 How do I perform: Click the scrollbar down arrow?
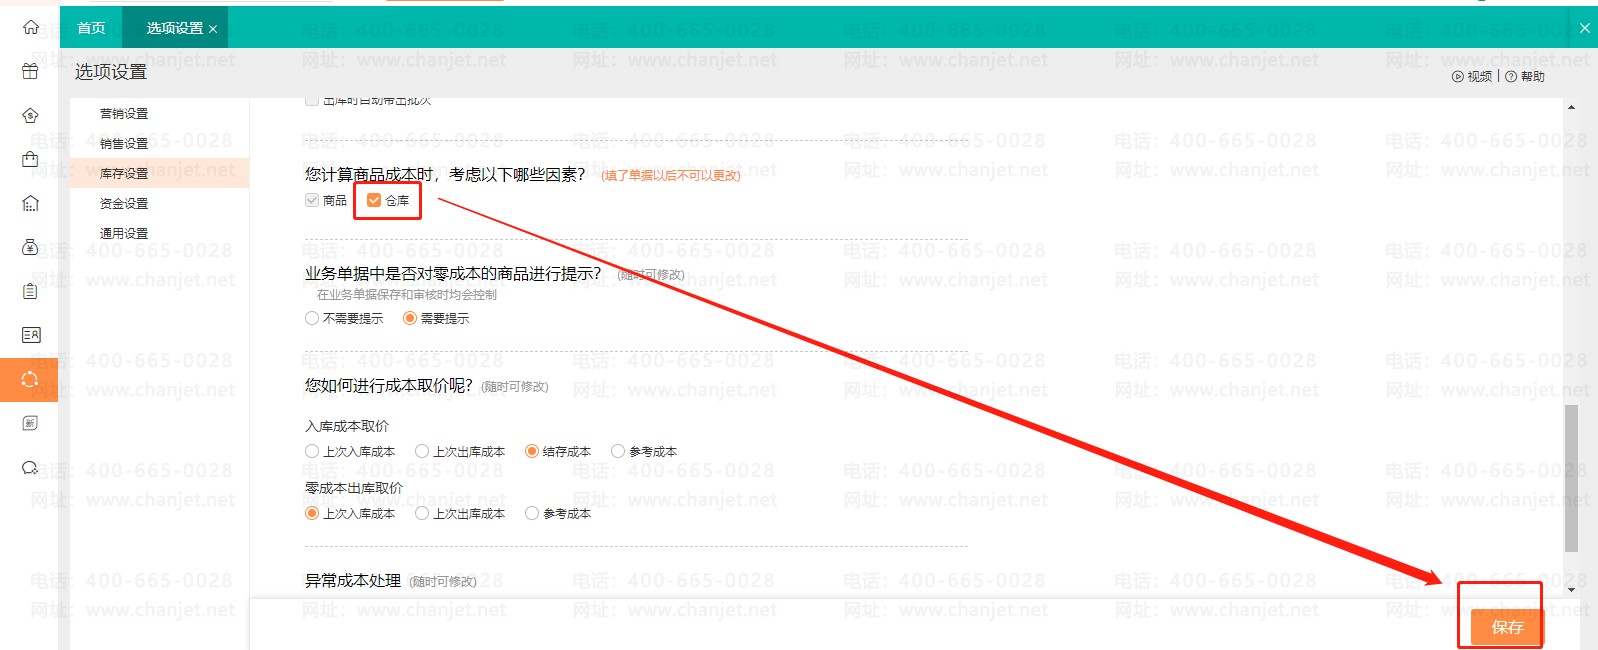[x=1572, y=590]
